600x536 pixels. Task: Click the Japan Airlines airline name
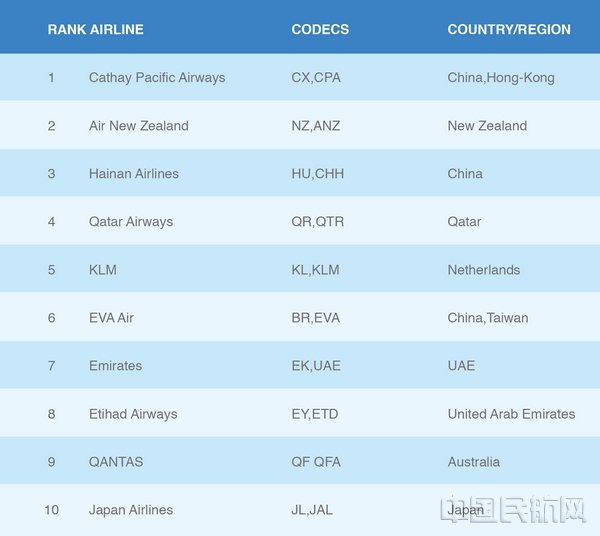click(x=131, y=510)
